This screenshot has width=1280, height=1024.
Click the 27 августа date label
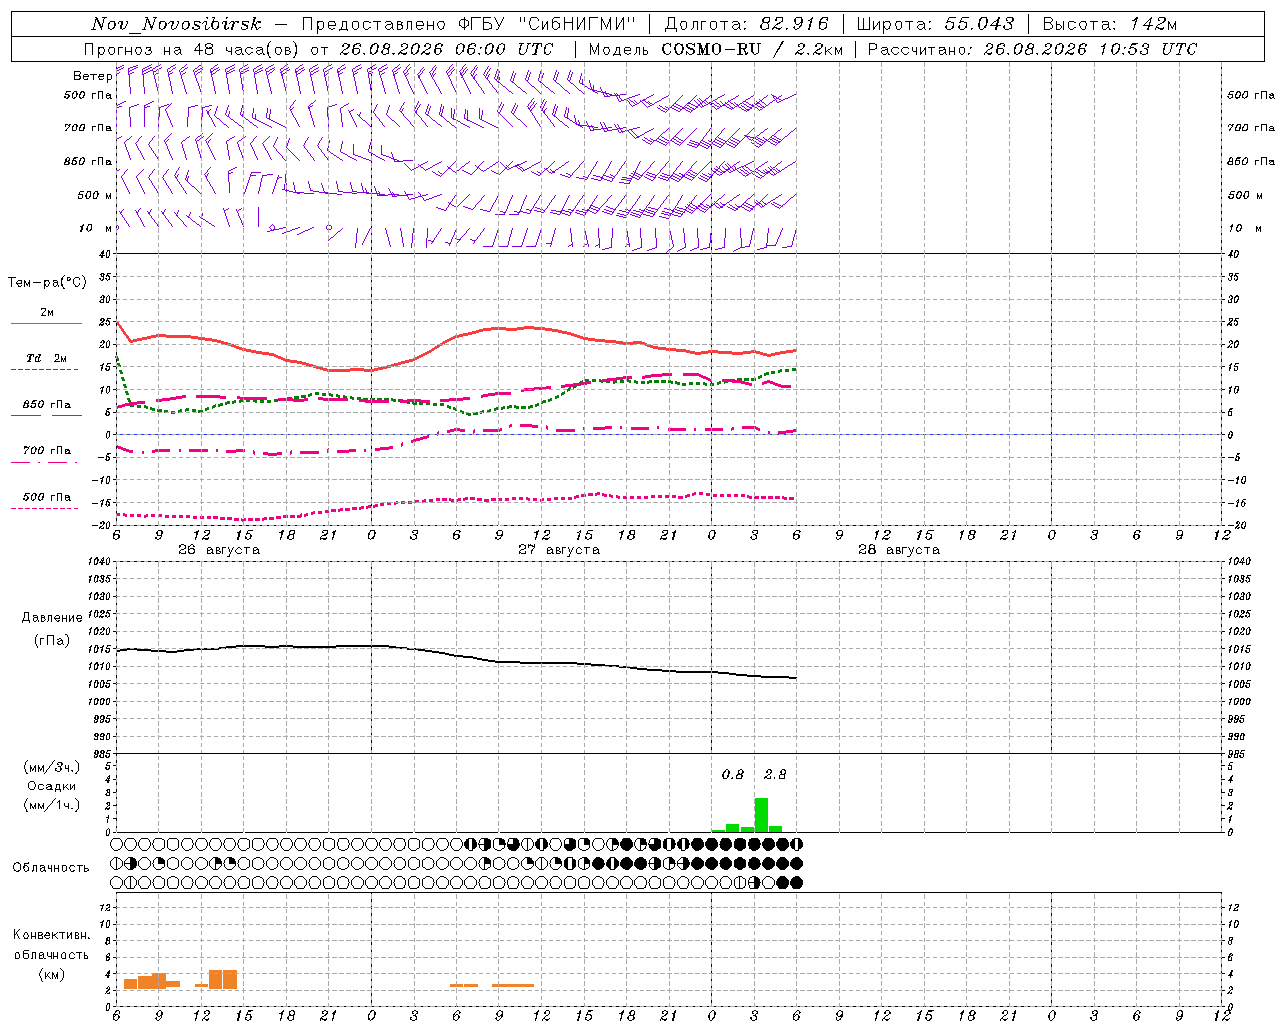coord(559,550)
